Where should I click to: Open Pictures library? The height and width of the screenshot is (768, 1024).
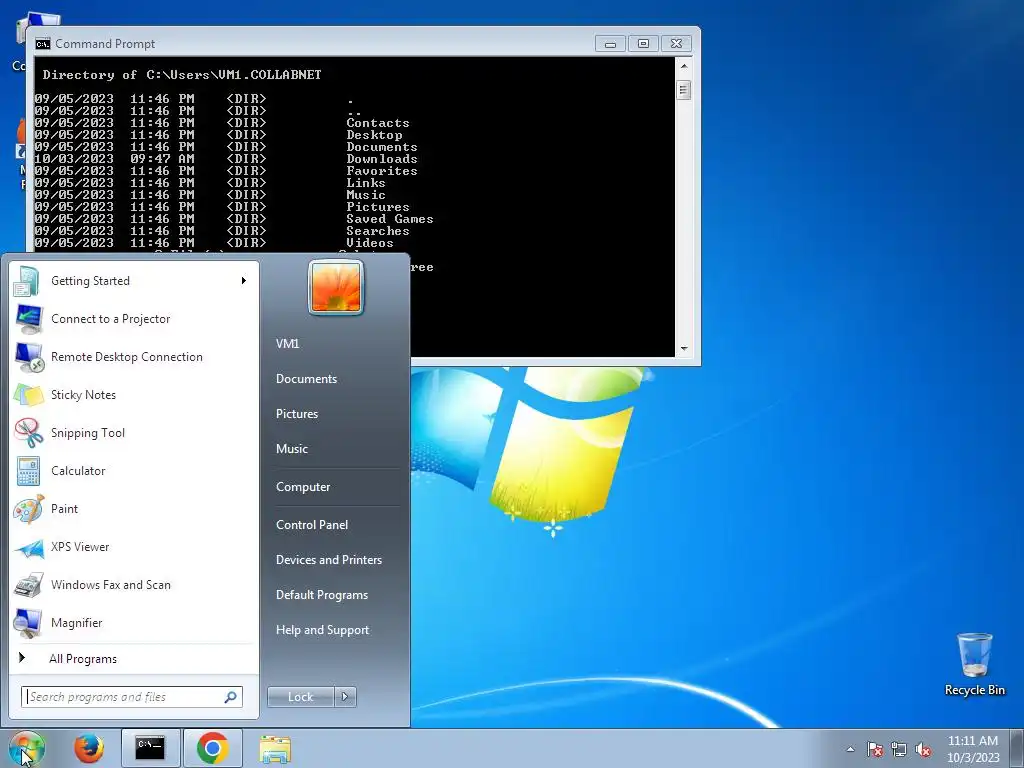[296, 413]
